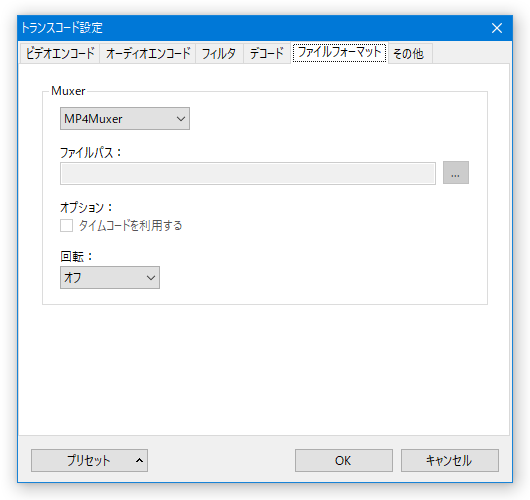Click the ファイルフォーマット tab
Image resolution: width=530 pixels, height=500 pixels.
click(339, 52)
